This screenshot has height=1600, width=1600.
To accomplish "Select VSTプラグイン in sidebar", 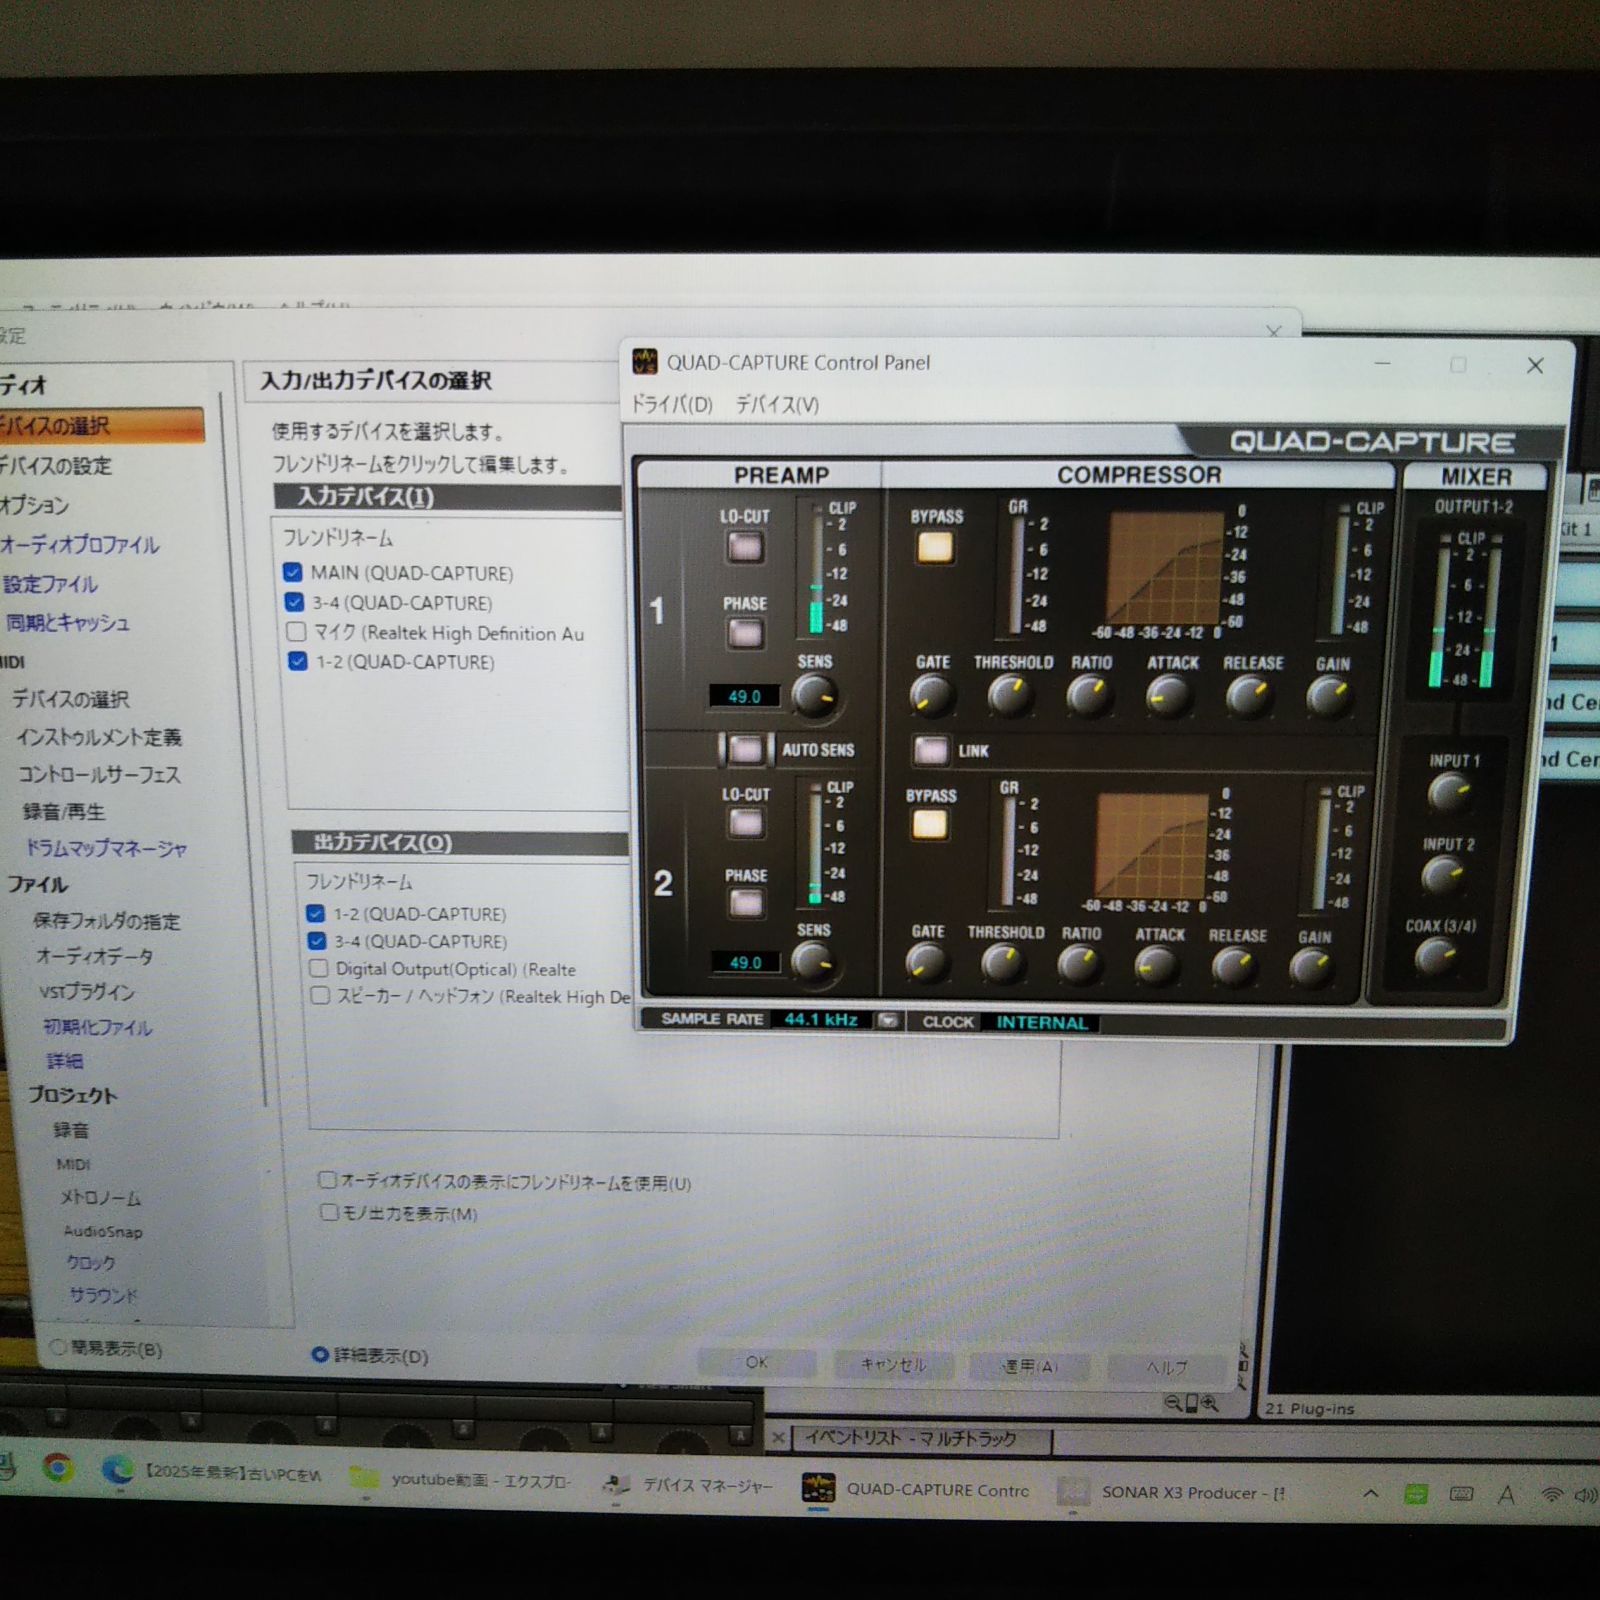I will point(87,992).
